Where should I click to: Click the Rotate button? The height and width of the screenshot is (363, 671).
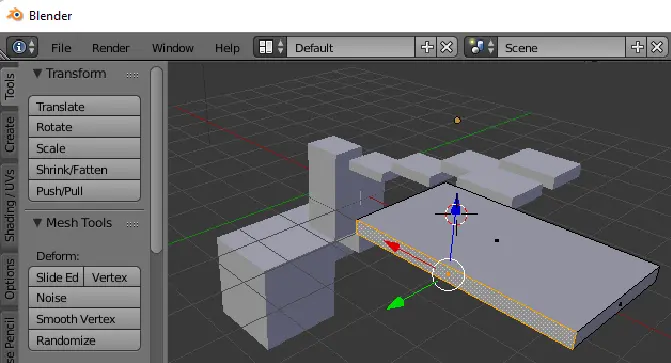tap(84, 127)
